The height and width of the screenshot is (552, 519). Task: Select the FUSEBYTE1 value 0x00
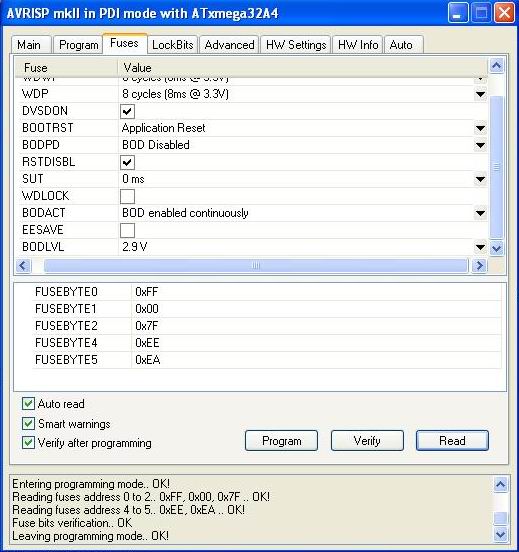point(147,309)
